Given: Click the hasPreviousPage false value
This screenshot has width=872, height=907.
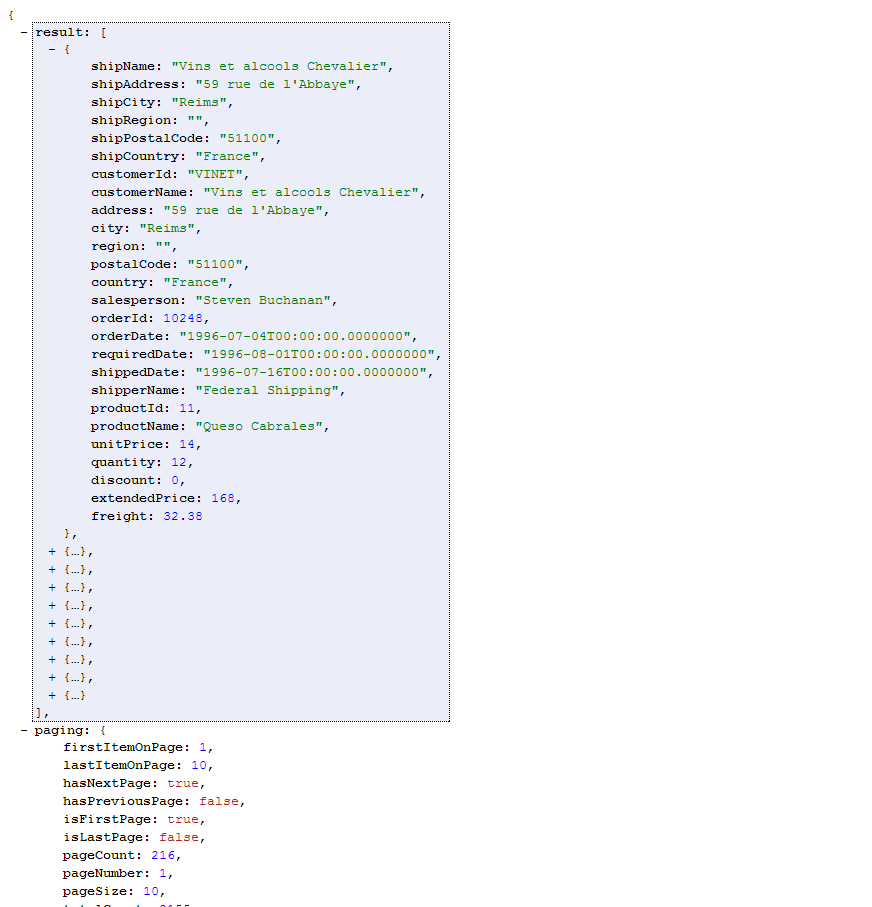Looking at the screenshot, I should [220, 801].
